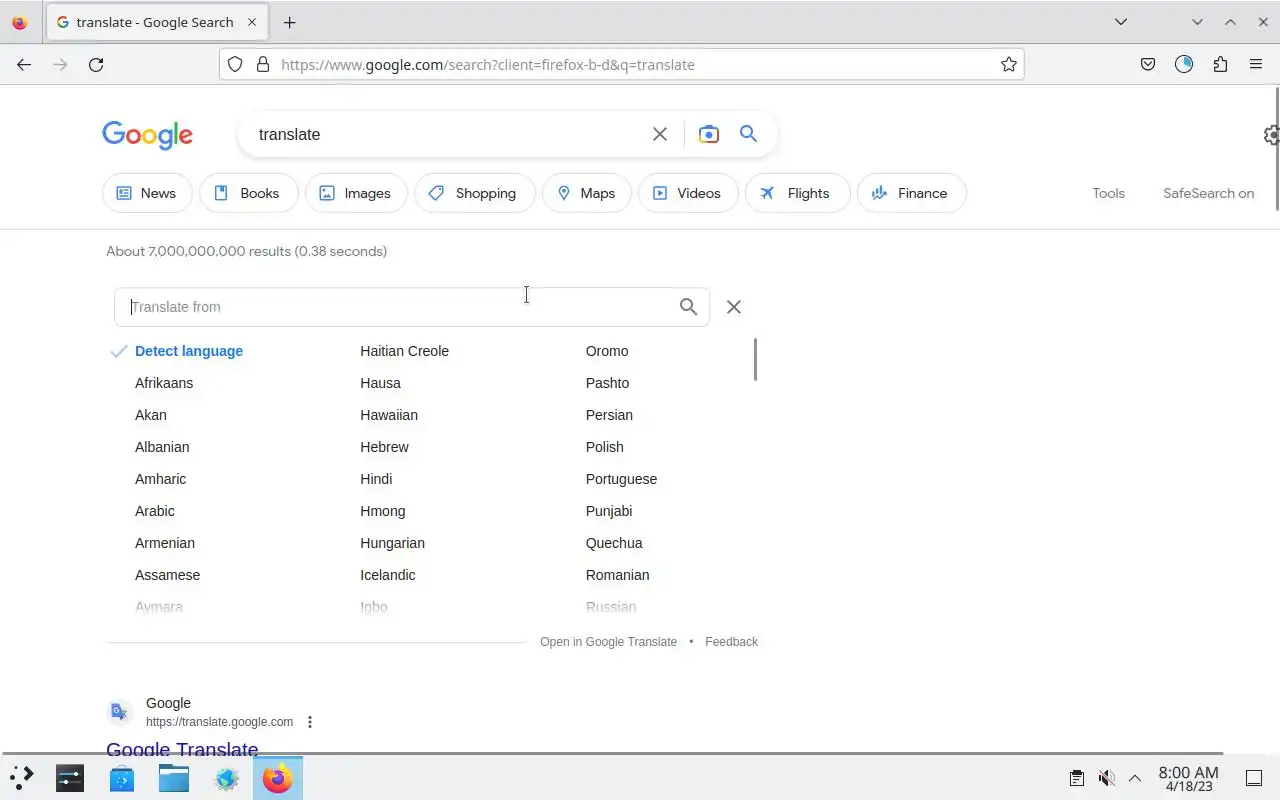The width and height of the screenshot is (1280, 800).
Task: Filter results by Finance
Action: (911, 193)
